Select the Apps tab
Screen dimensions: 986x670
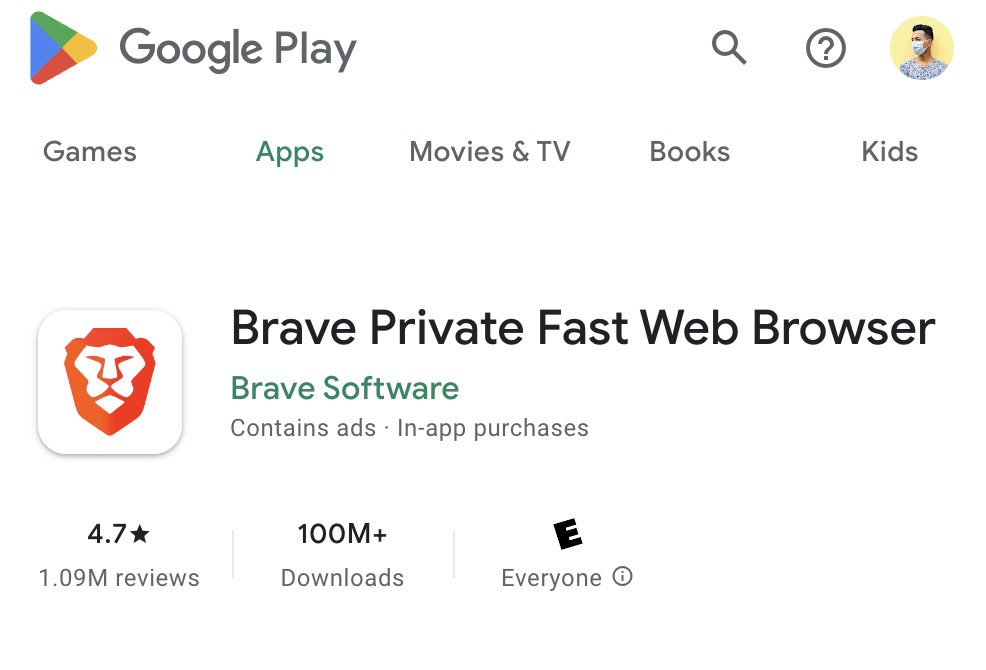pos(290,153)
